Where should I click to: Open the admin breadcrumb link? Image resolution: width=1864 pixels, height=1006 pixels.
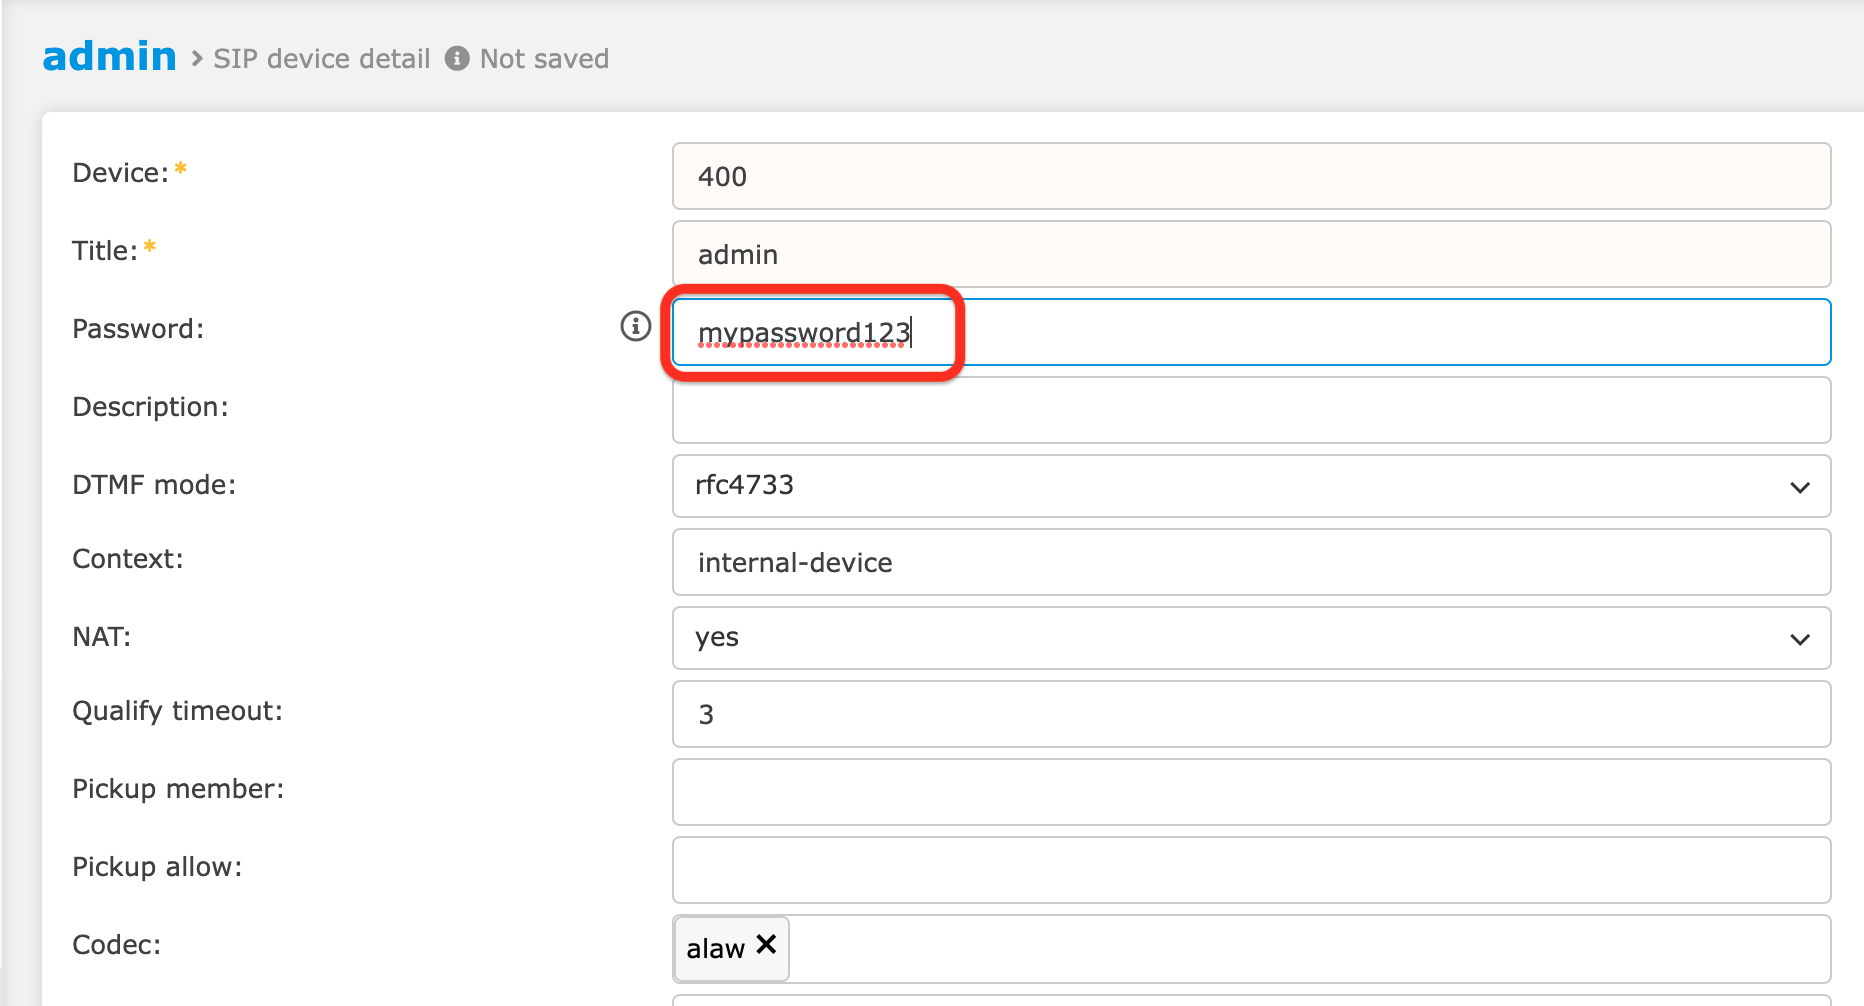109,57
